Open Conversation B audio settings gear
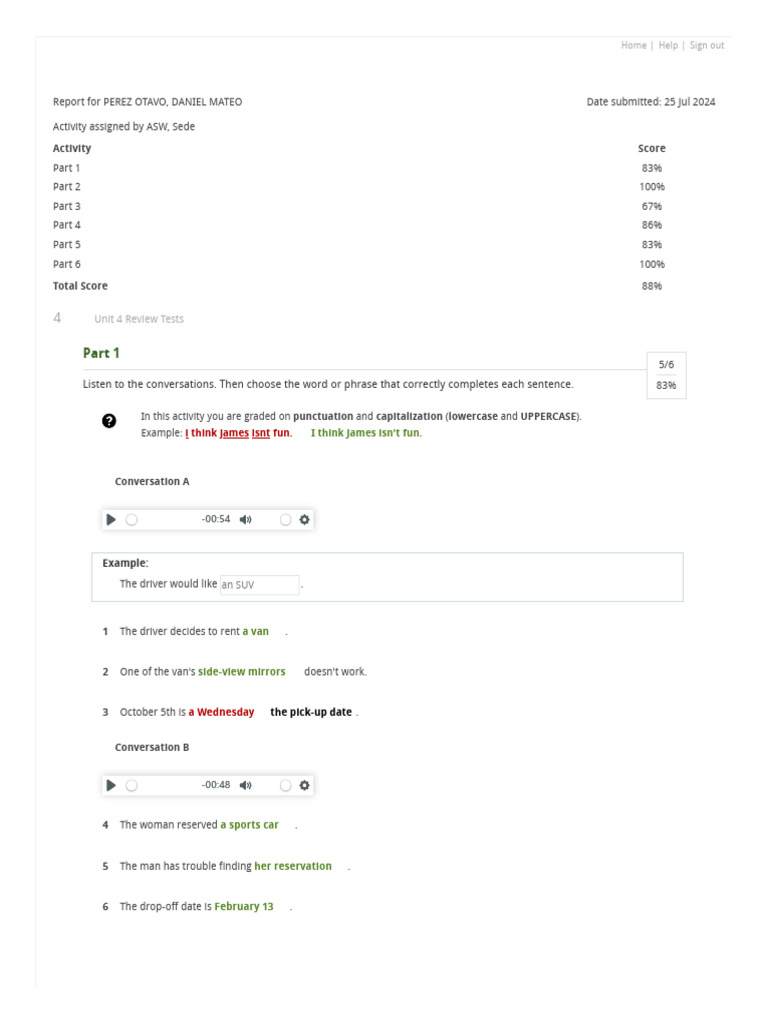The image size is (768, 1024). 305,786
